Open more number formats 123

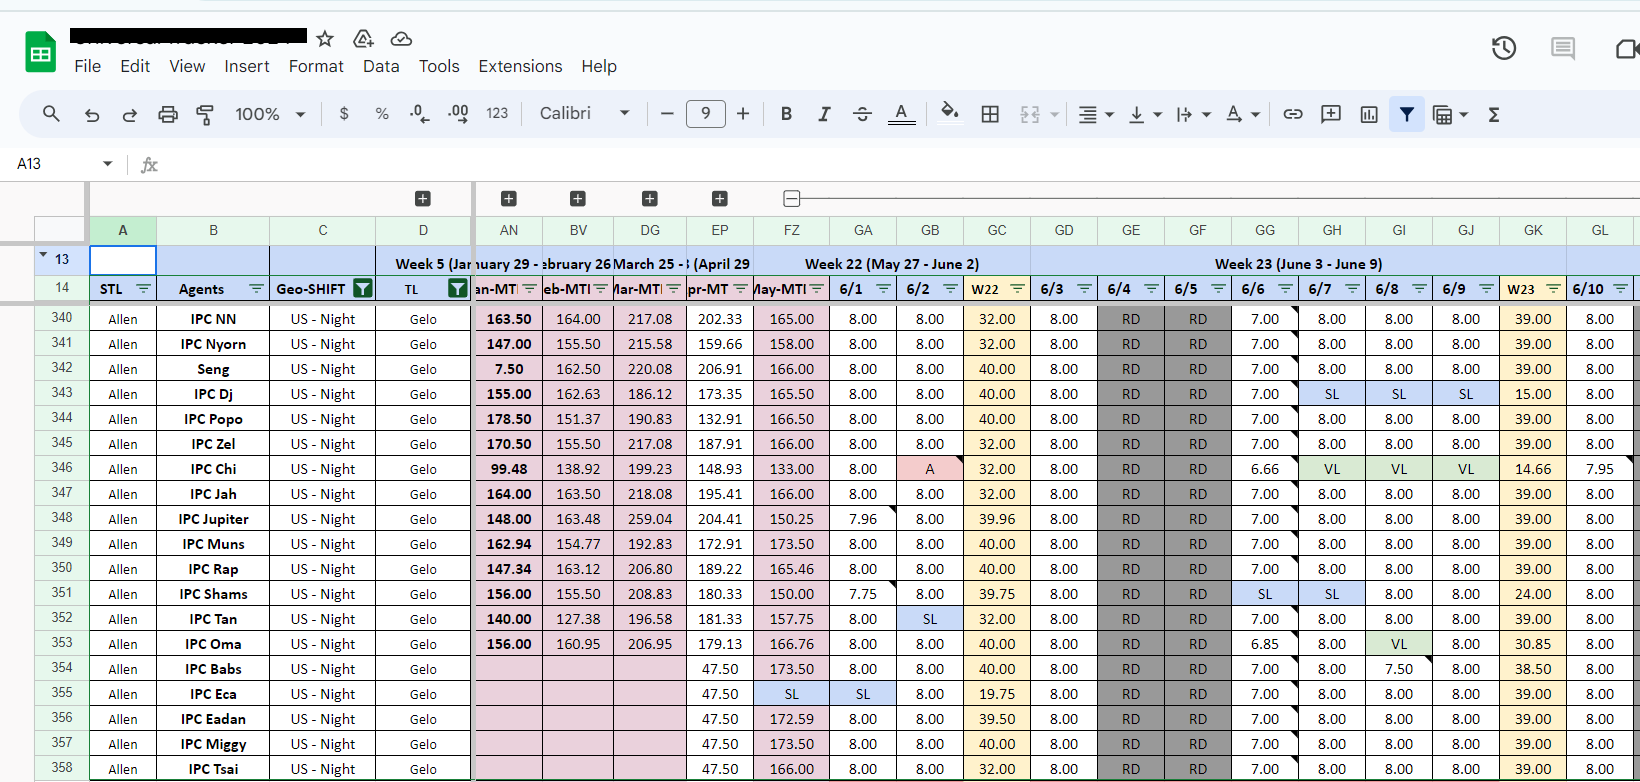pyautogui.click(x=497, y=114)
